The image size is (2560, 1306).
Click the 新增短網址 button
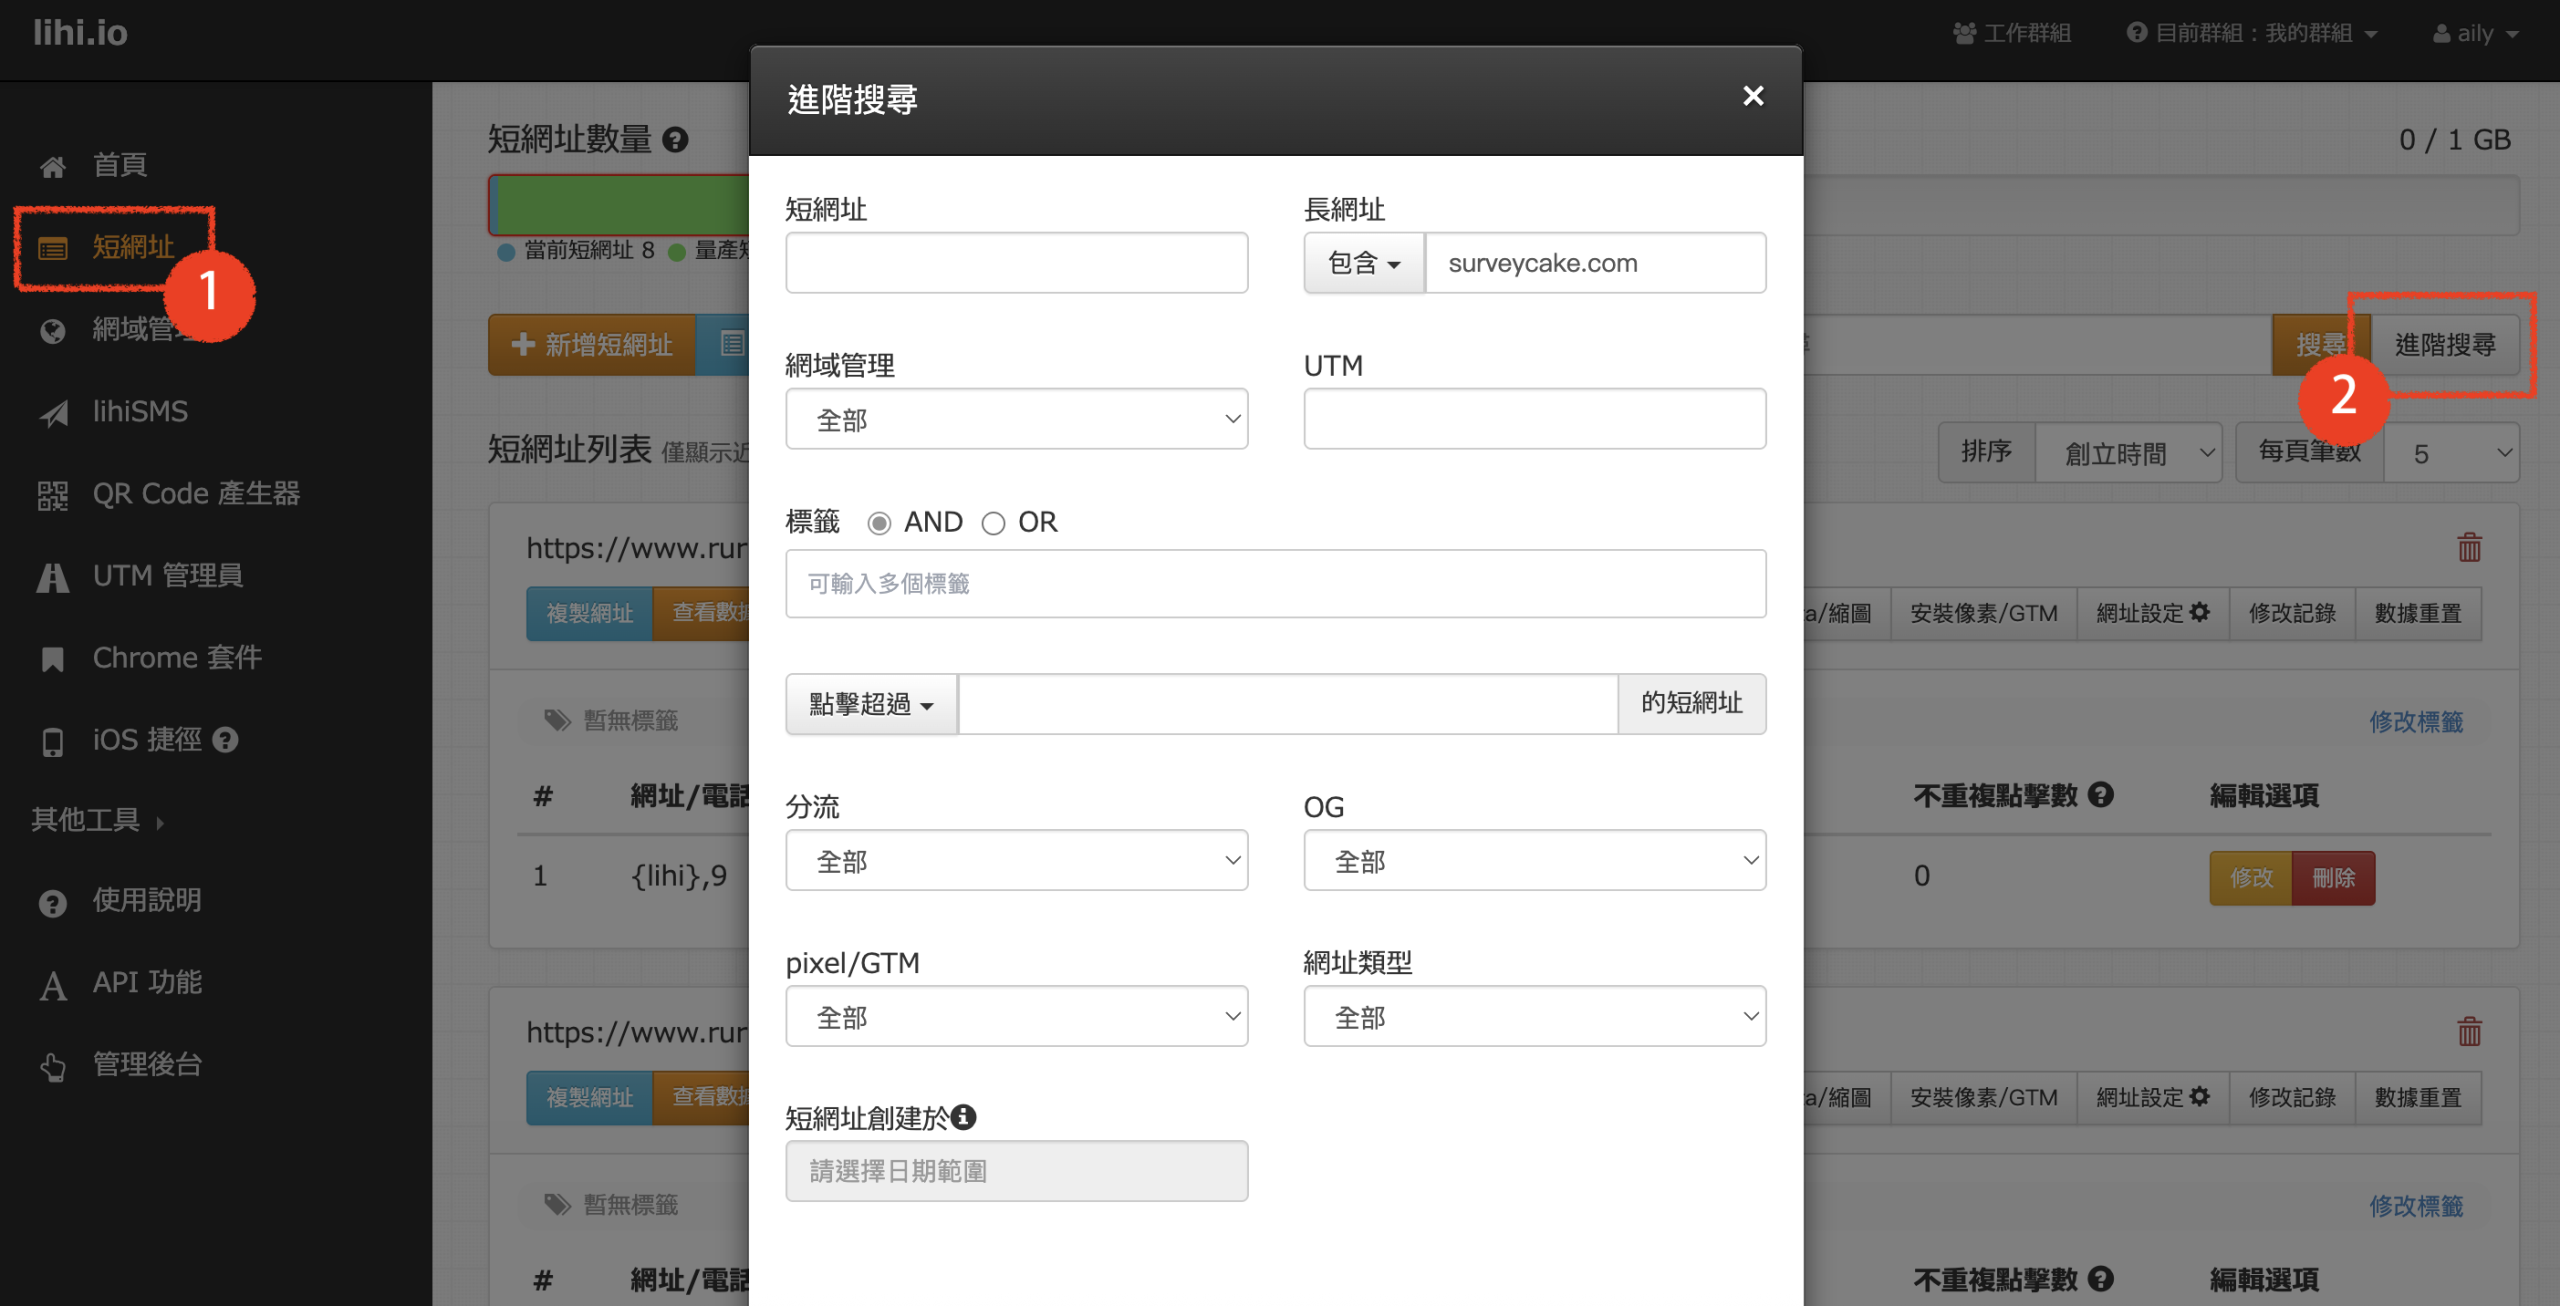tap(592, 345)
